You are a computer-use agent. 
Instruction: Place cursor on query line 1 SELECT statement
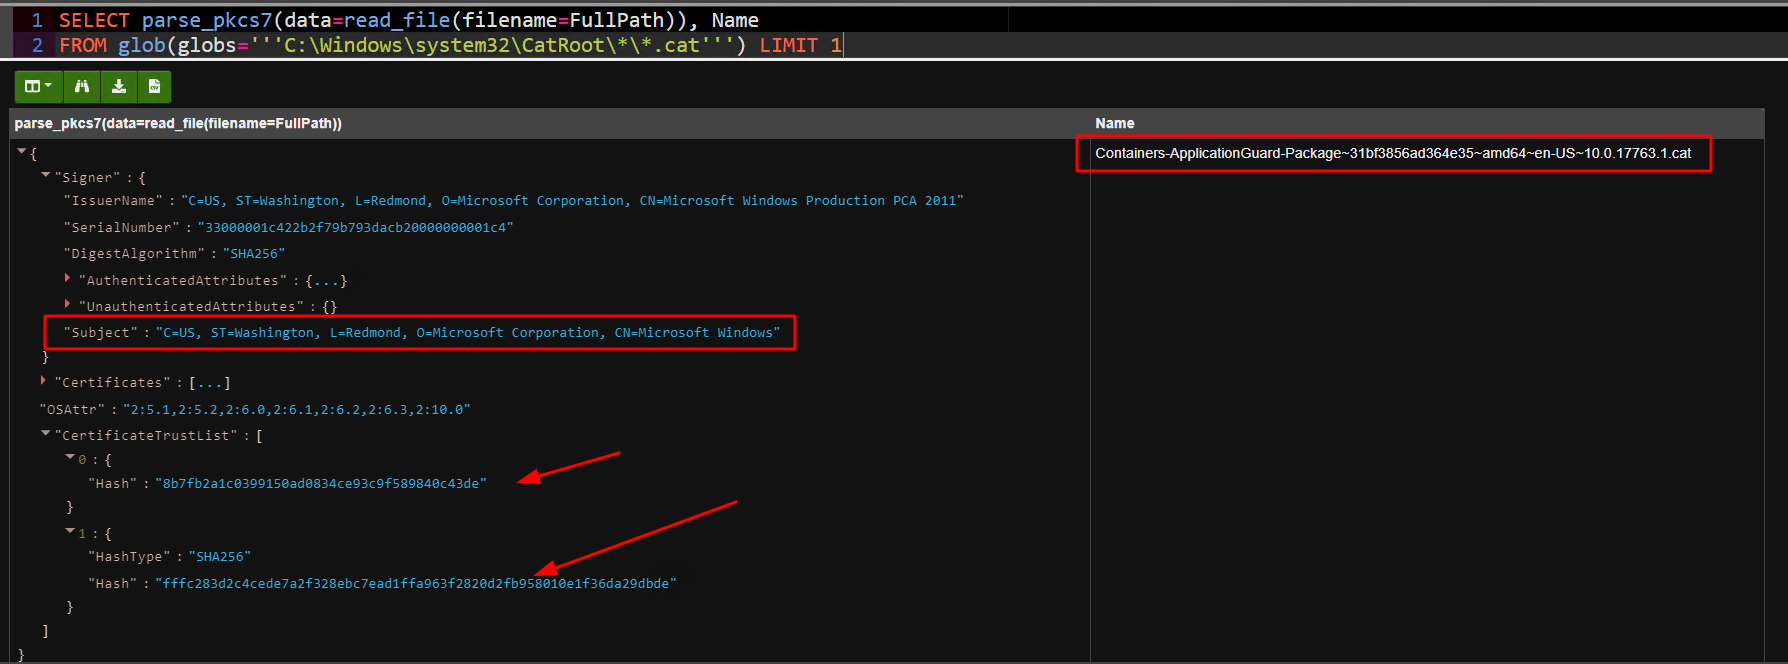400,20
